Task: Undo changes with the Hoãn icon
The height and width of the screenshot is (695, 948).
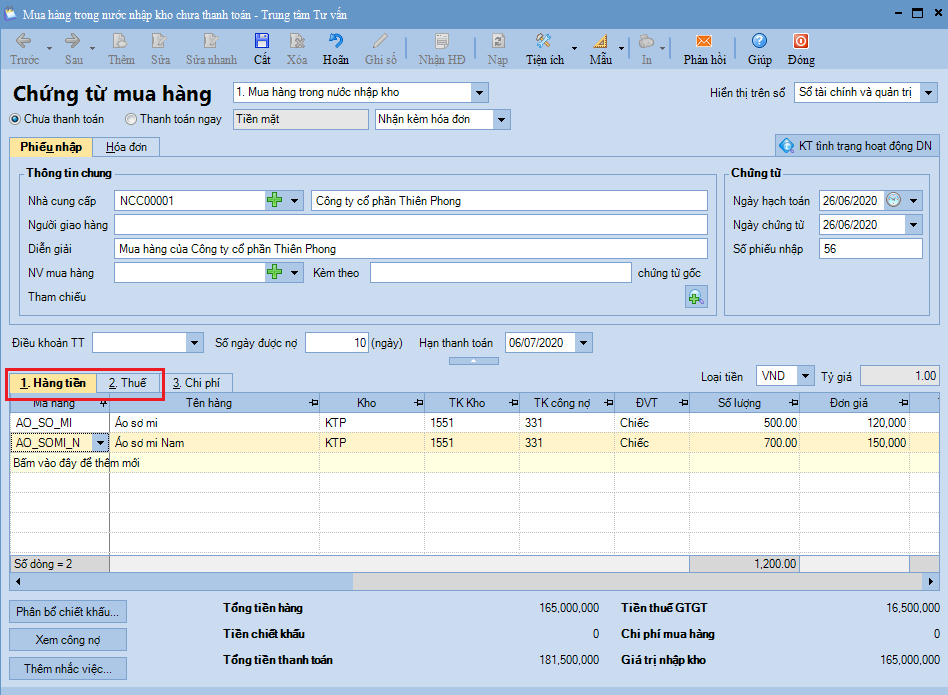Action: [x=336, y=41]
